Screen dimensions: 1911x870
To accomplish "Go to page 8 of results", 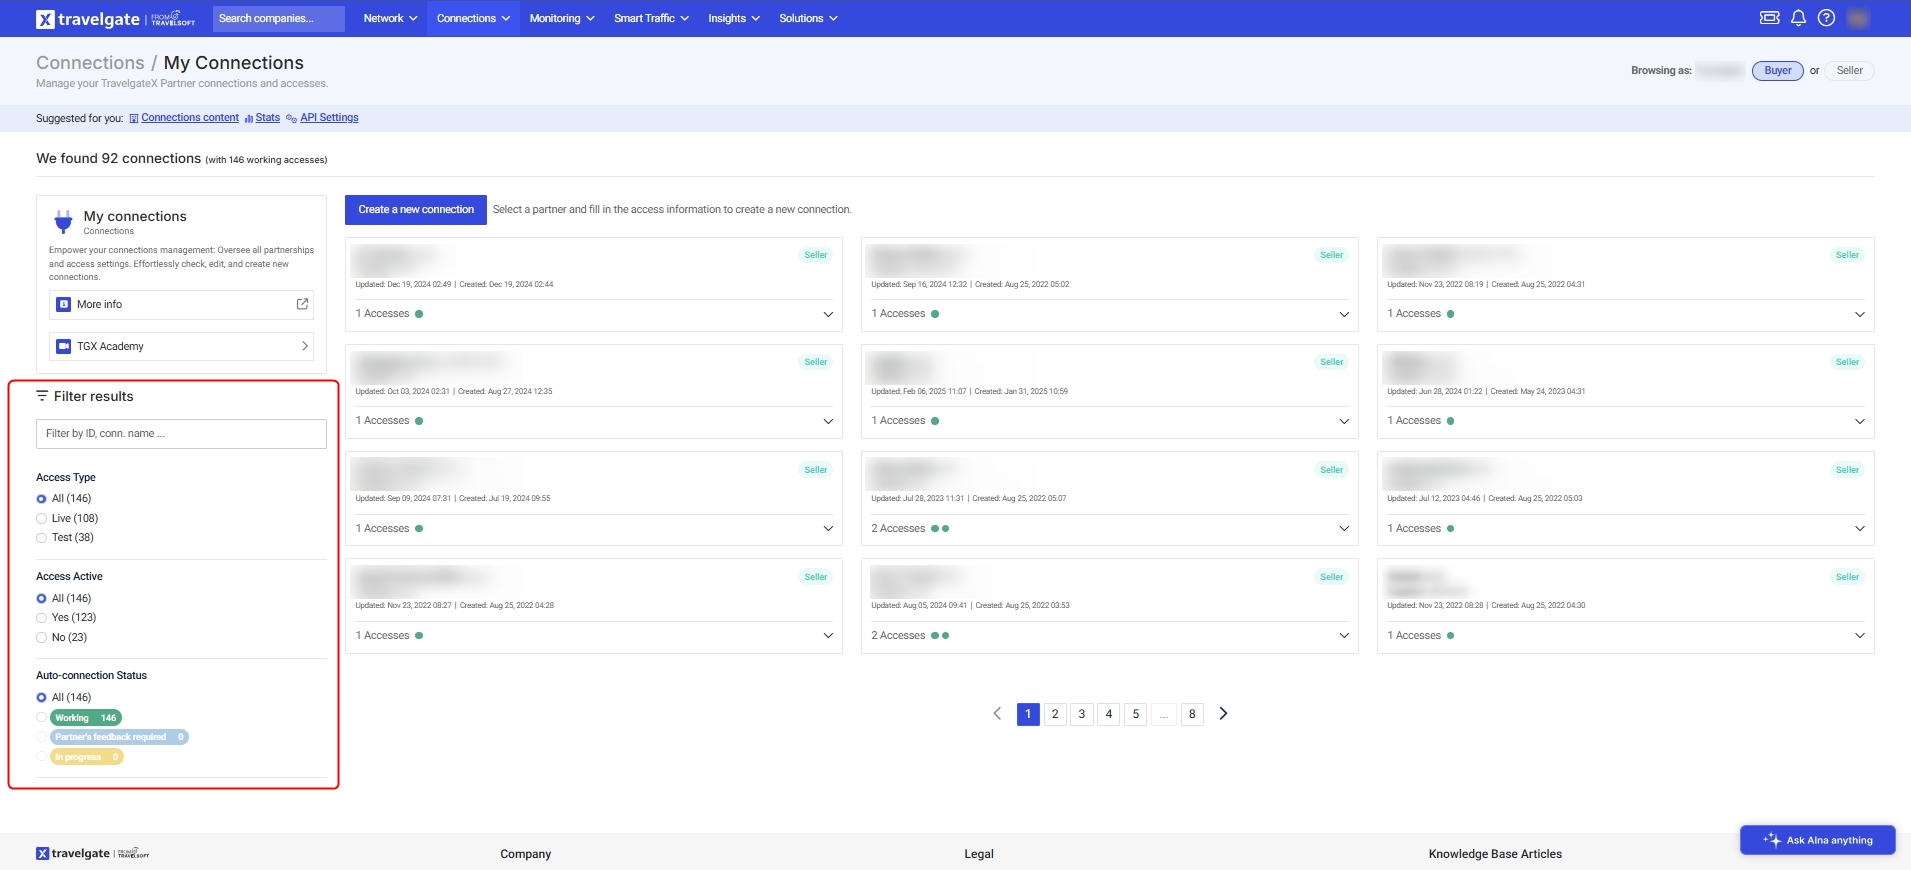I will coord(1192,714).
